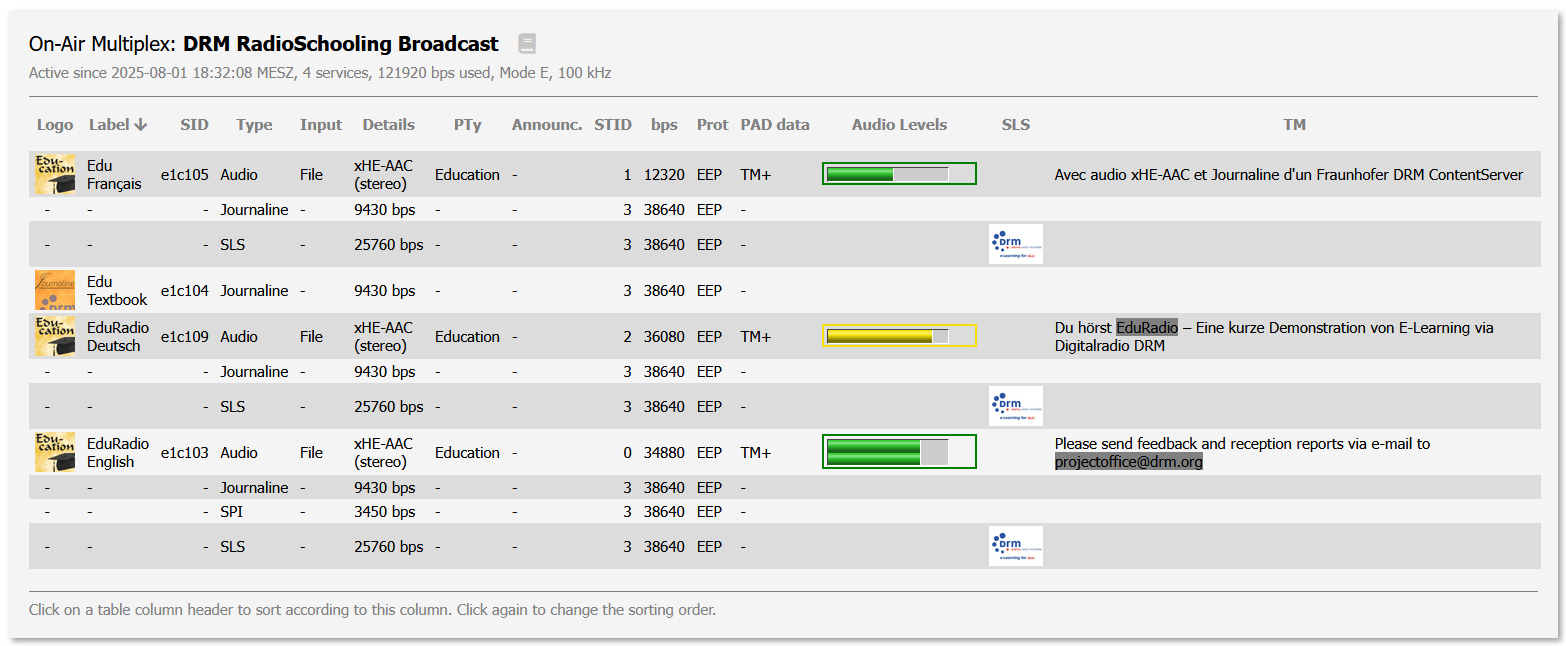The image size is (1566, 646).
Task: Click the EduRadio Deutsch graduation-cap logo
Action: click(53, 335)
